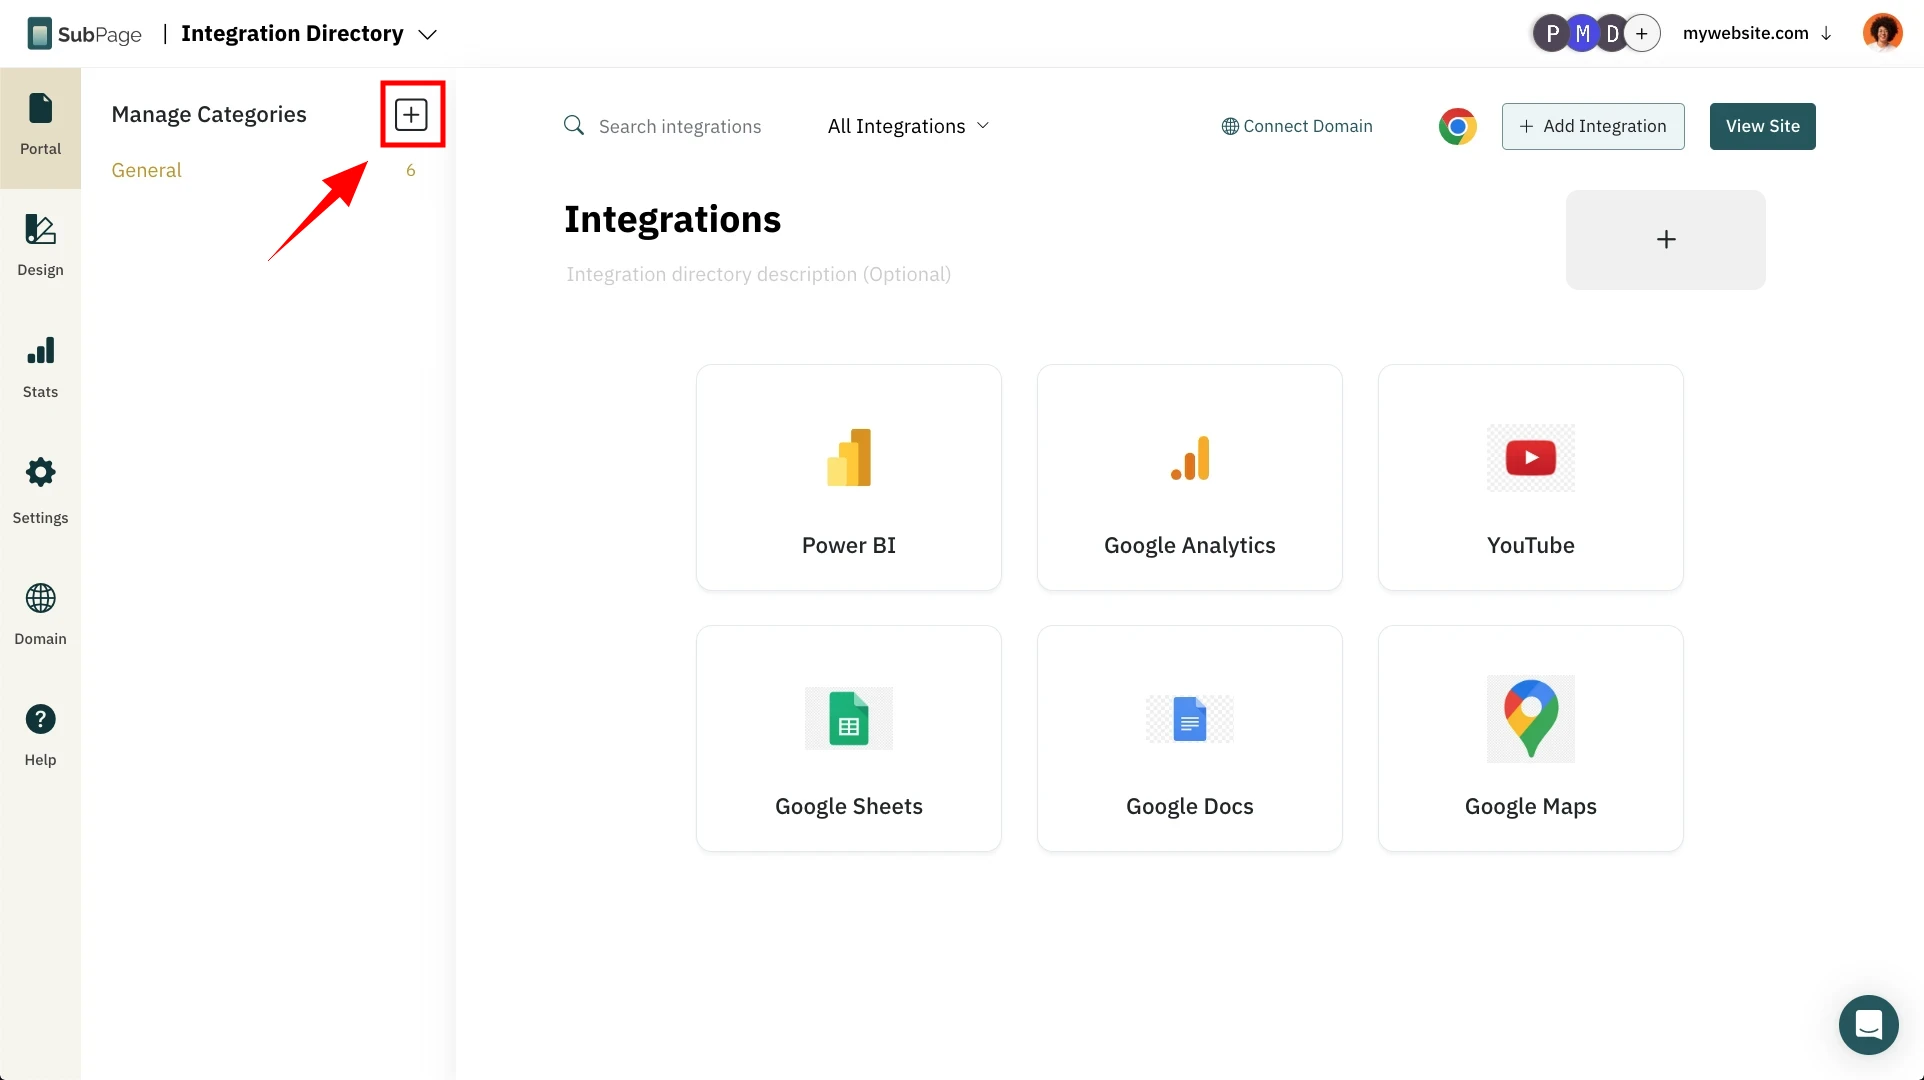1924x1080 pixels.
Task: Click the search magnifier icon
Action: (x=574, y=125)
